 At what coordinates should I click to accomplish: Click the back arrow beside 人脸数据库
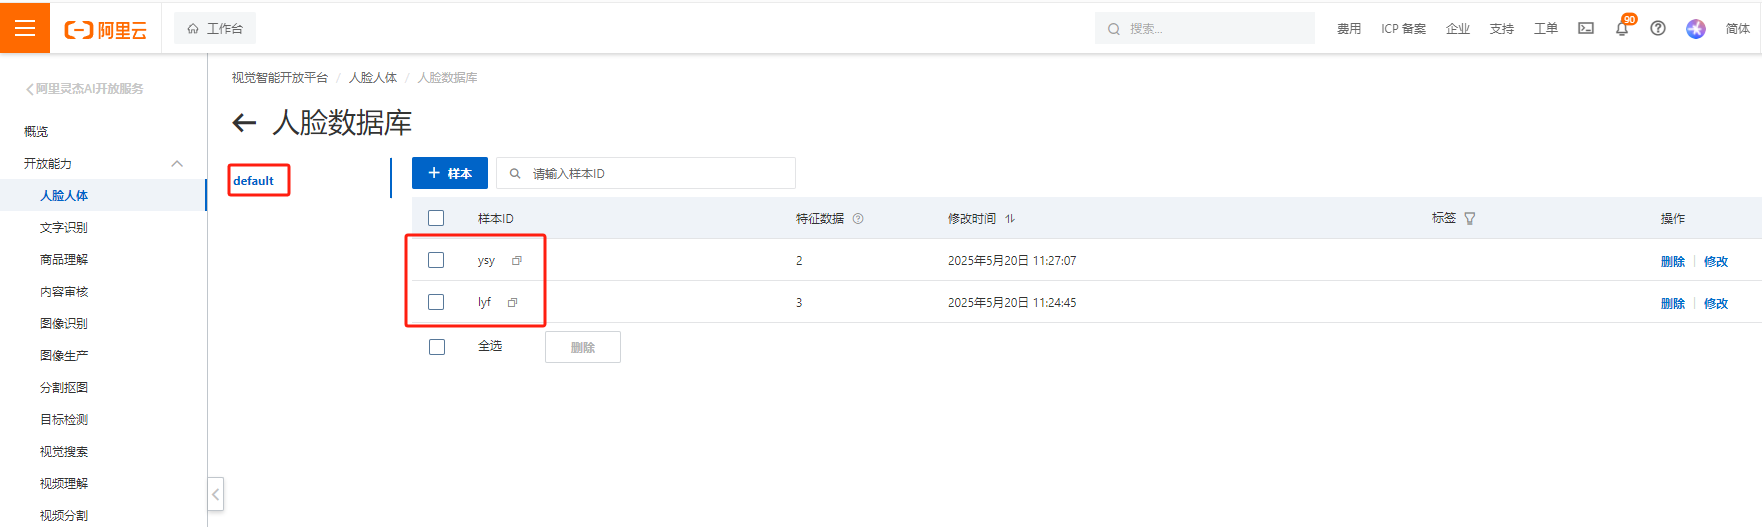(x=244, y=123)
